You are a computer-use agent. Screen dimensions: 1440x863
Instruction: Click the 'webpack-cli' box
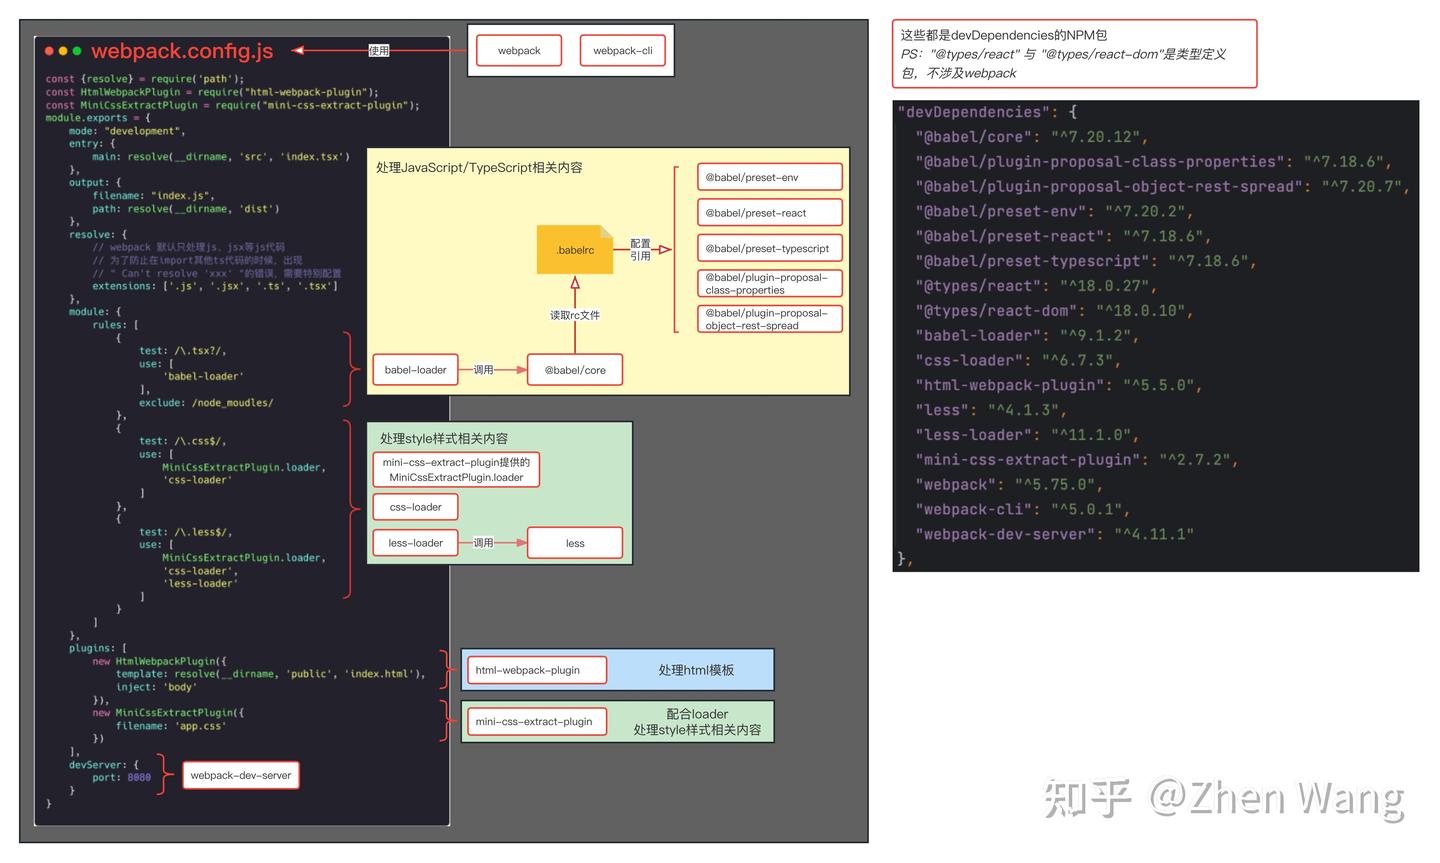coord(622,51)
